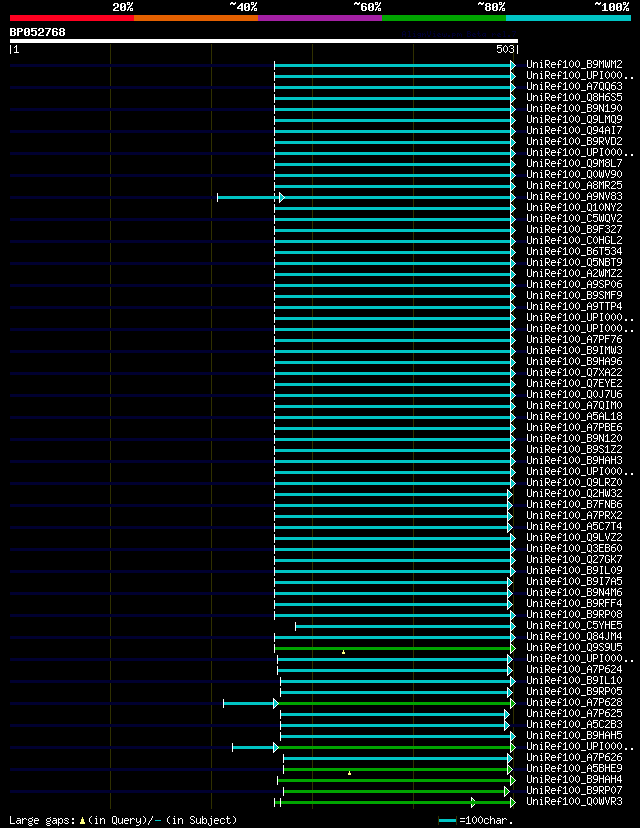Select the UniRef100_B9IL09 hit label
The width and height of the screenshot is (640, 828).
coord(574,571)
